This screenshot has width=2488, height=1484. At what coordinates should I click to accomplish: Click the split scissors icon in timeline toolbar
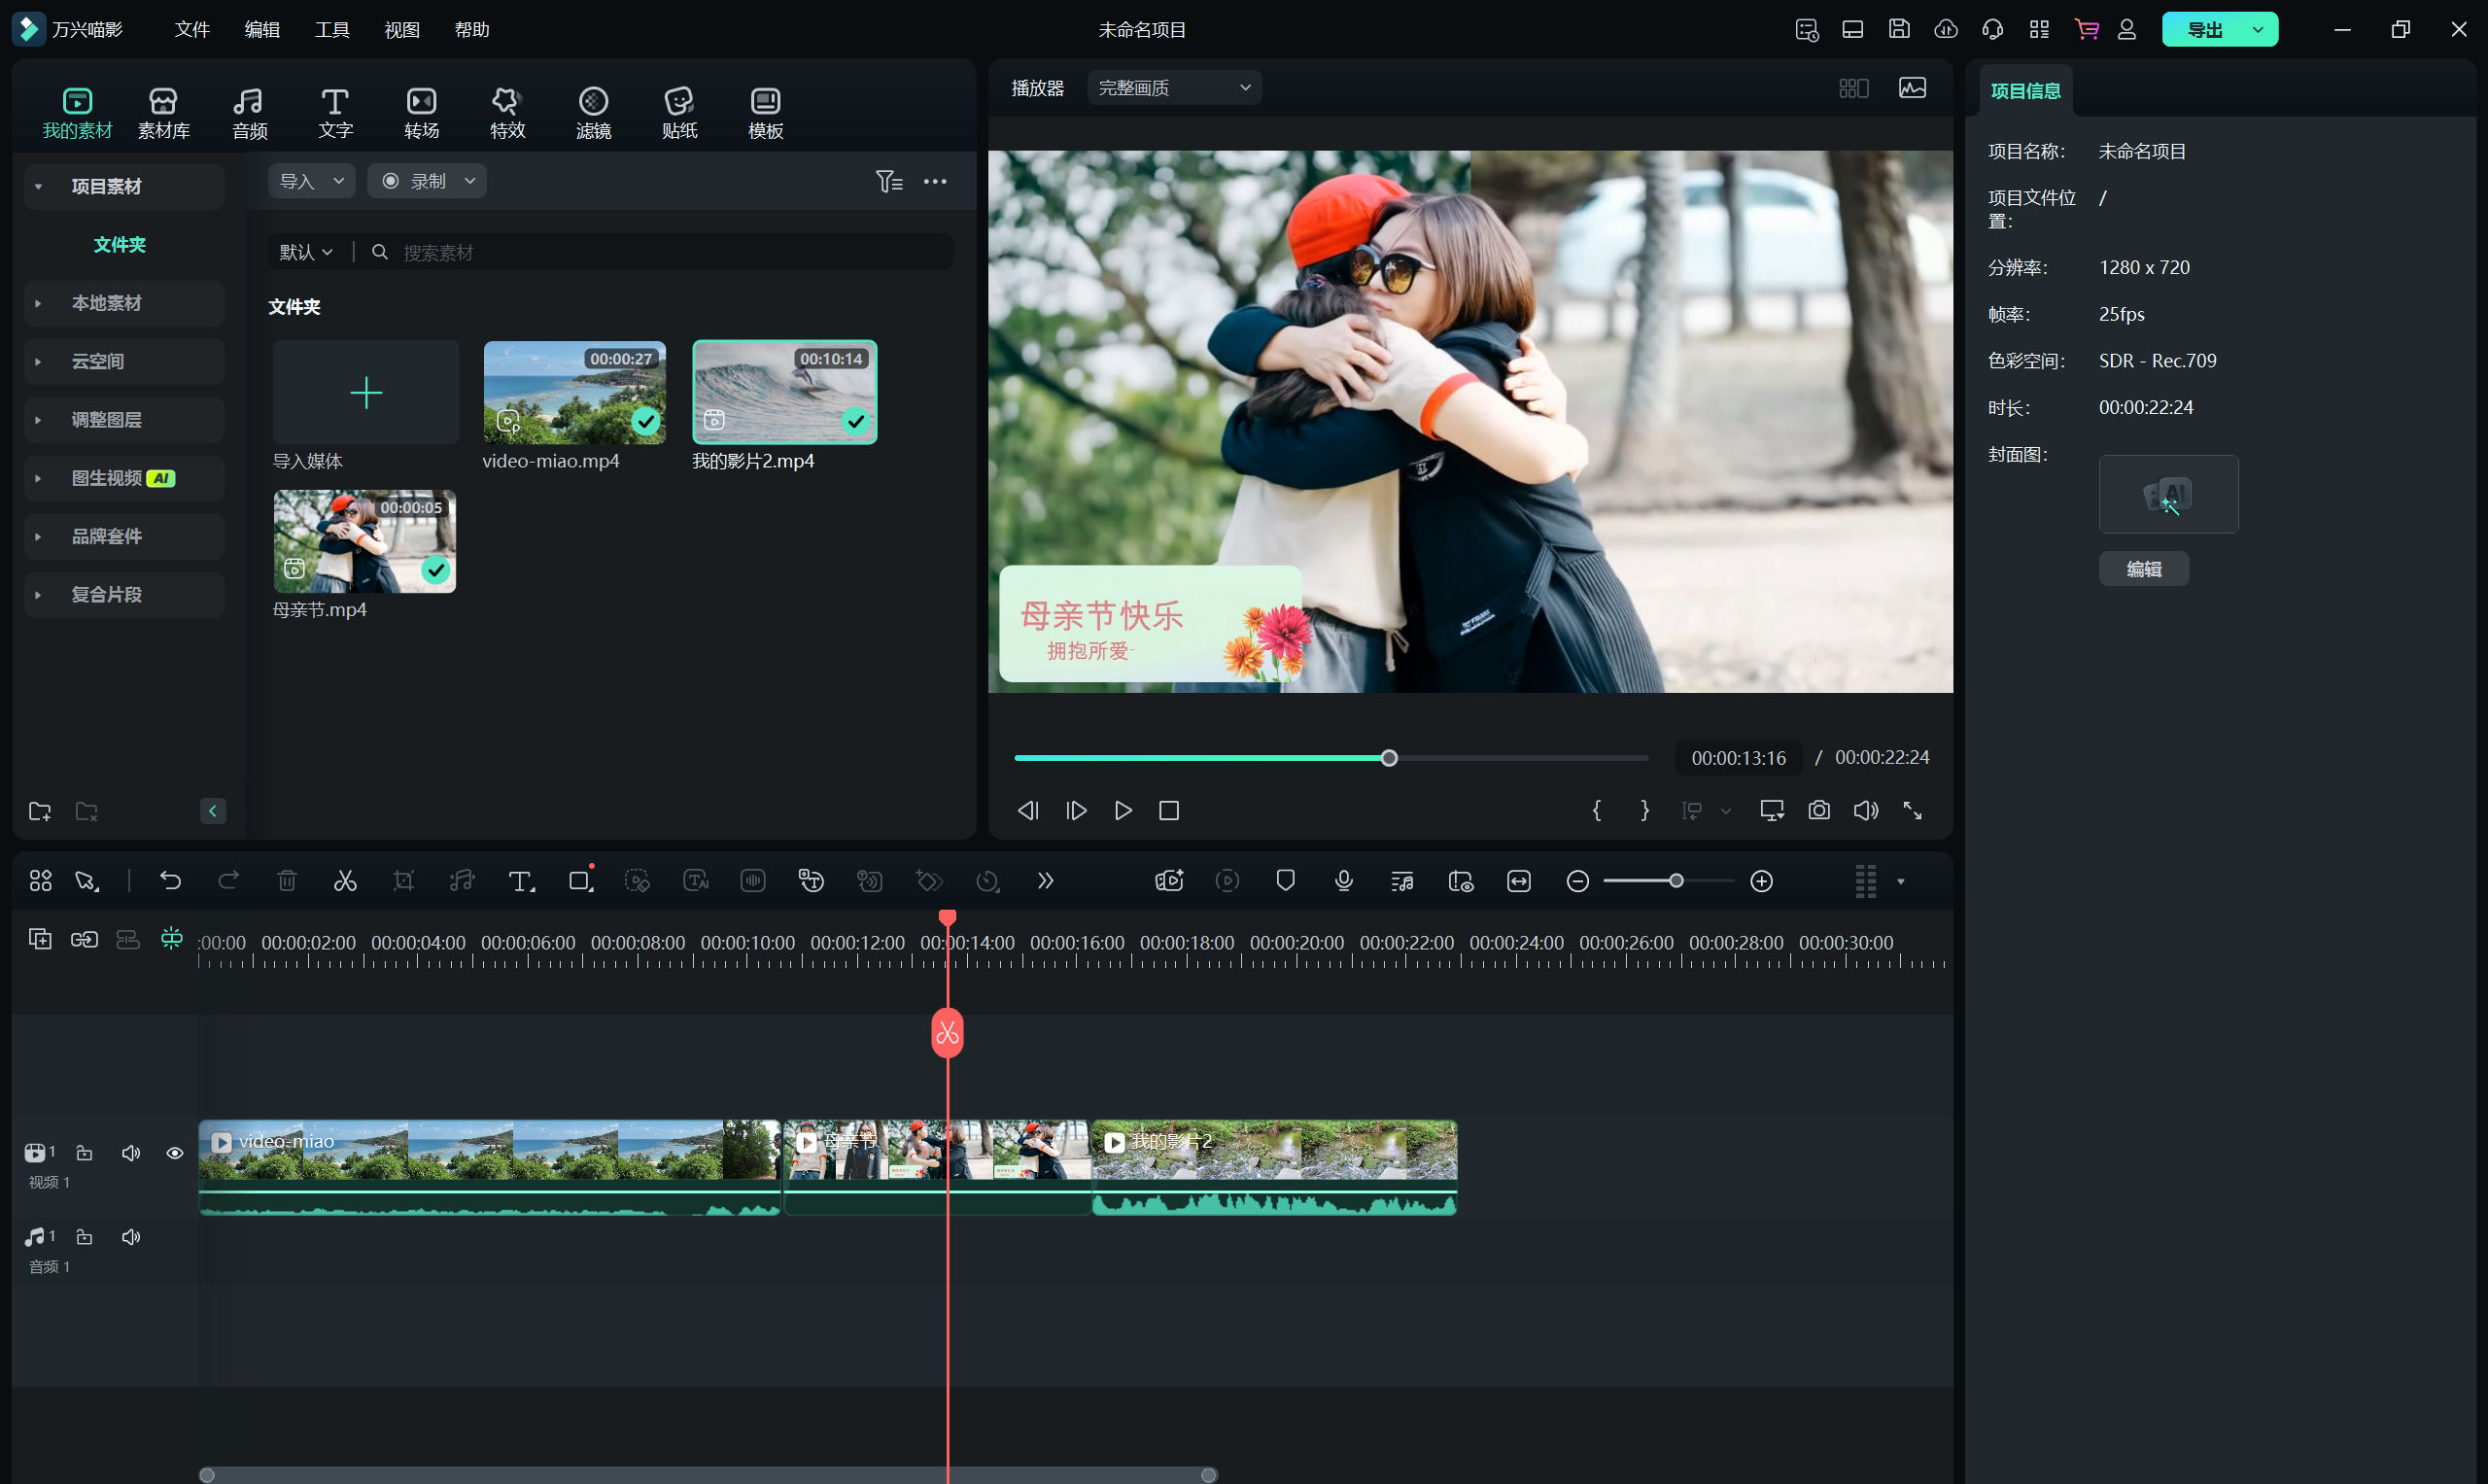[x=345, y=881]
